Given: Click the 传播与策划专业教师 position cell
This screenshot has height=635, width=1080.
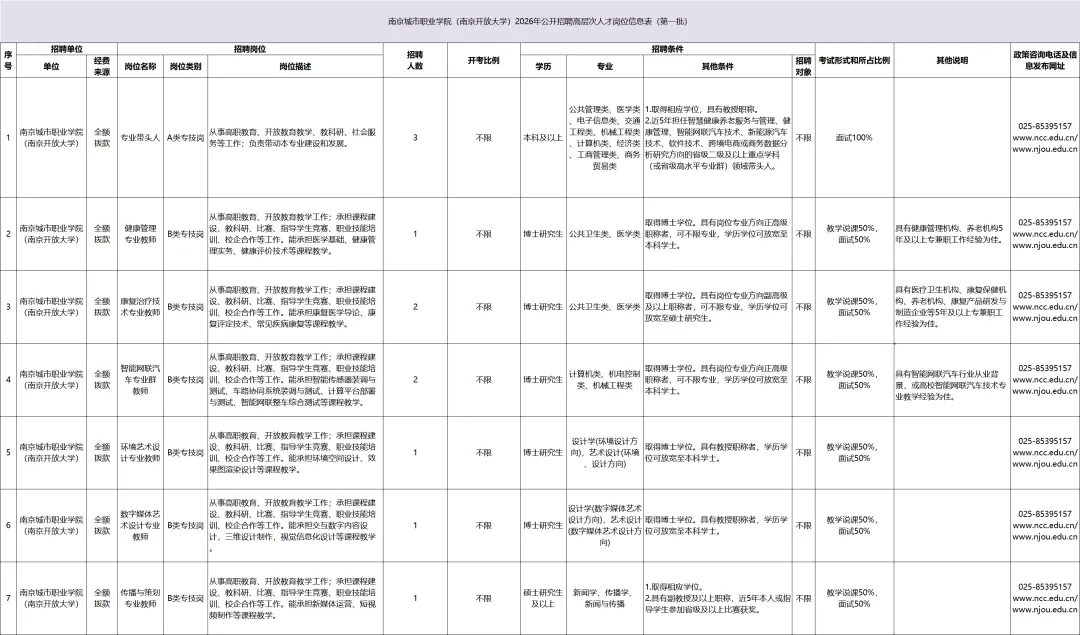Looking at the screenshot, I should click(x=141, y=598).
